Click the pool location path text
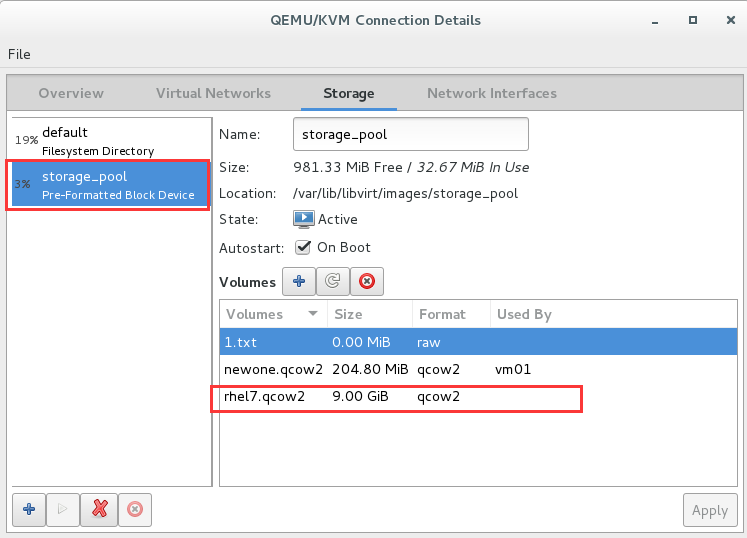This screenshot has width=747, height=538. 405,193
